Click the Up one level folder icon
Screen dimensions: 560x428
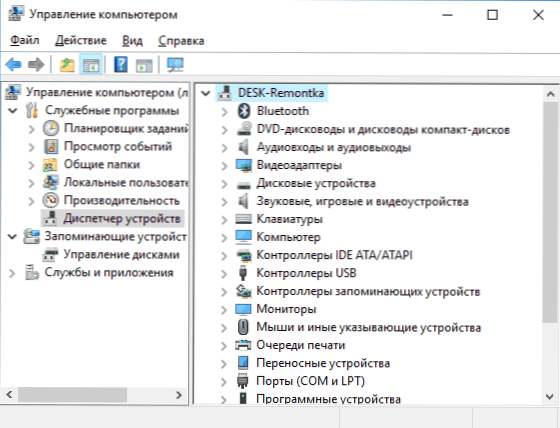(67, 65)
